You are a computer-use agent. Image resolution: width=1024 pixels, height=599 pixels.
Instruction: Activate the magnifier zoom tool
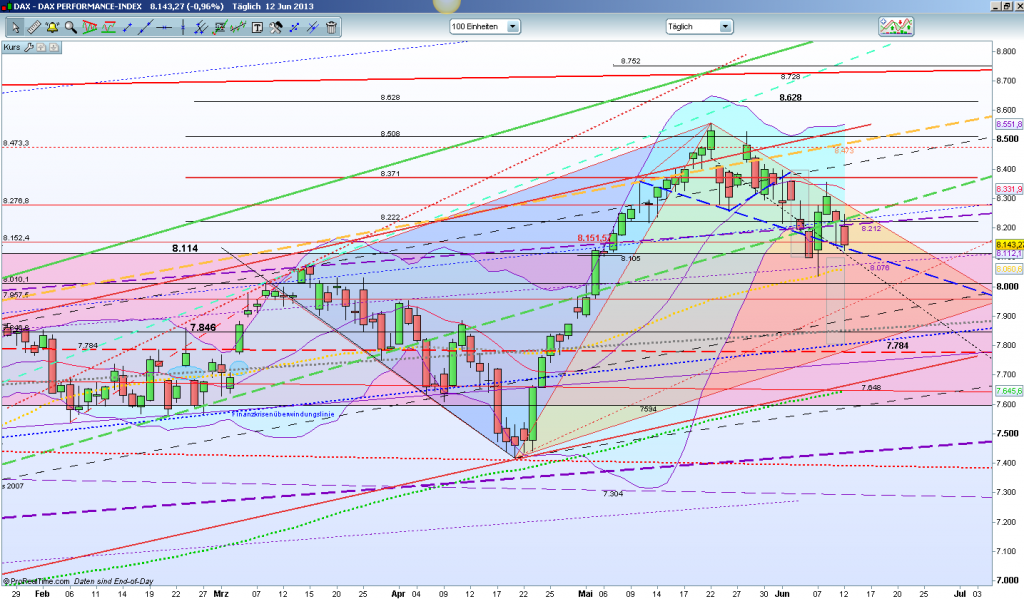pos(71,27)
